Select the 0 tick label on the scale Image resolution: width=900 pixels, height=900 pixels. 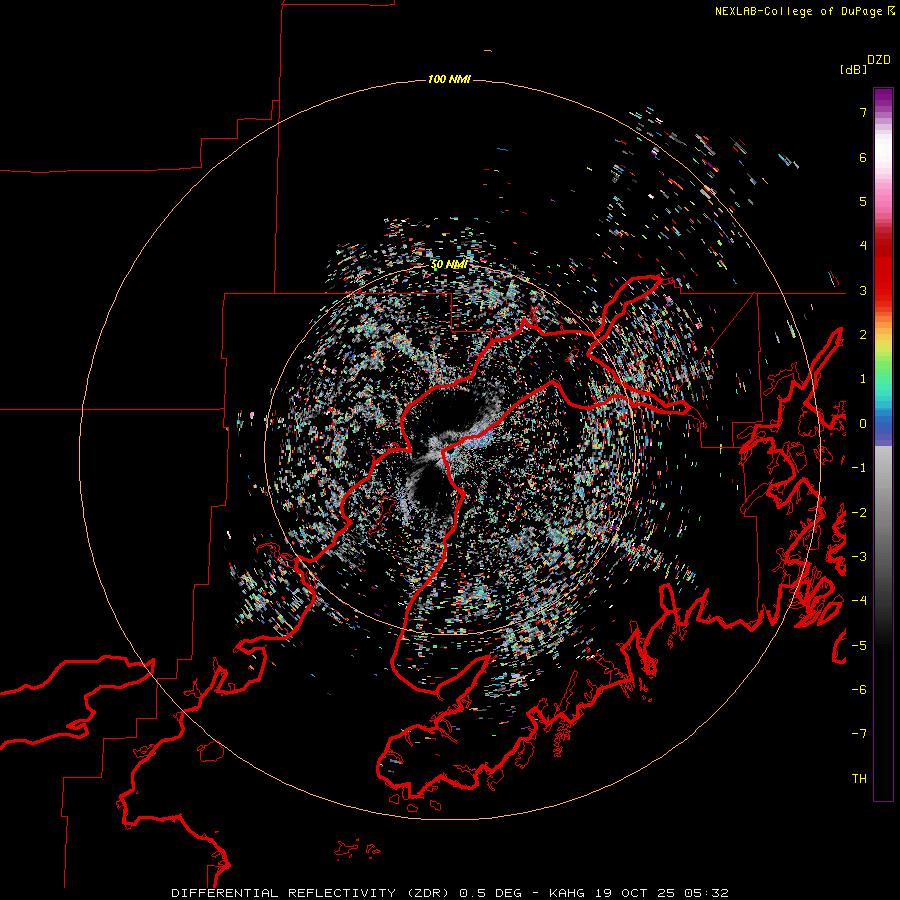[x=863, y=424]
